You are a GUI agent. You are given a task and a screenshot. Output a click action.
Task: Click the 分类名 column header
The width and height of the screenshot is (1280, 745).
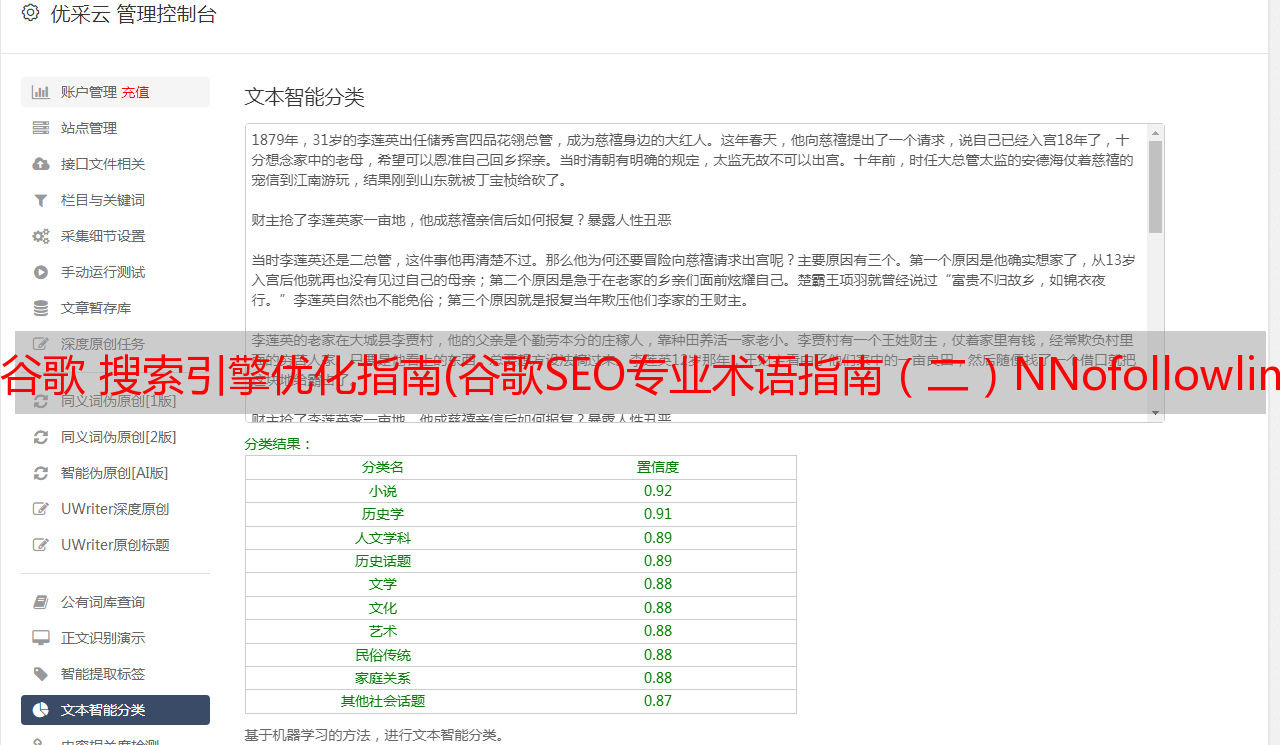click(383, 467)
